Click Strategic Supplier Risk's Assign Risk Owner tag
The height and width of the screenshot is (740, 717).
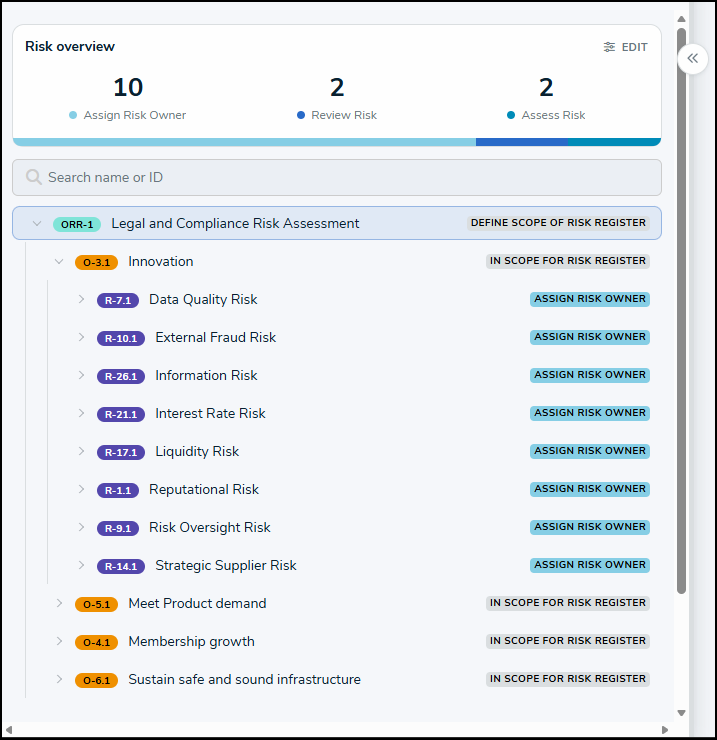[590, 565]
